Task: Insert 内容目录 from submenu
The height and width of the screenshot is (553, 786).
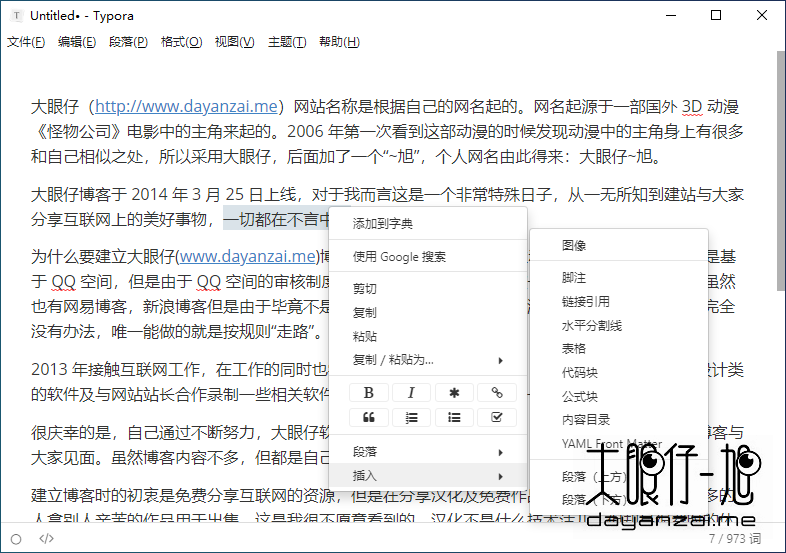Action: (619, 420)
